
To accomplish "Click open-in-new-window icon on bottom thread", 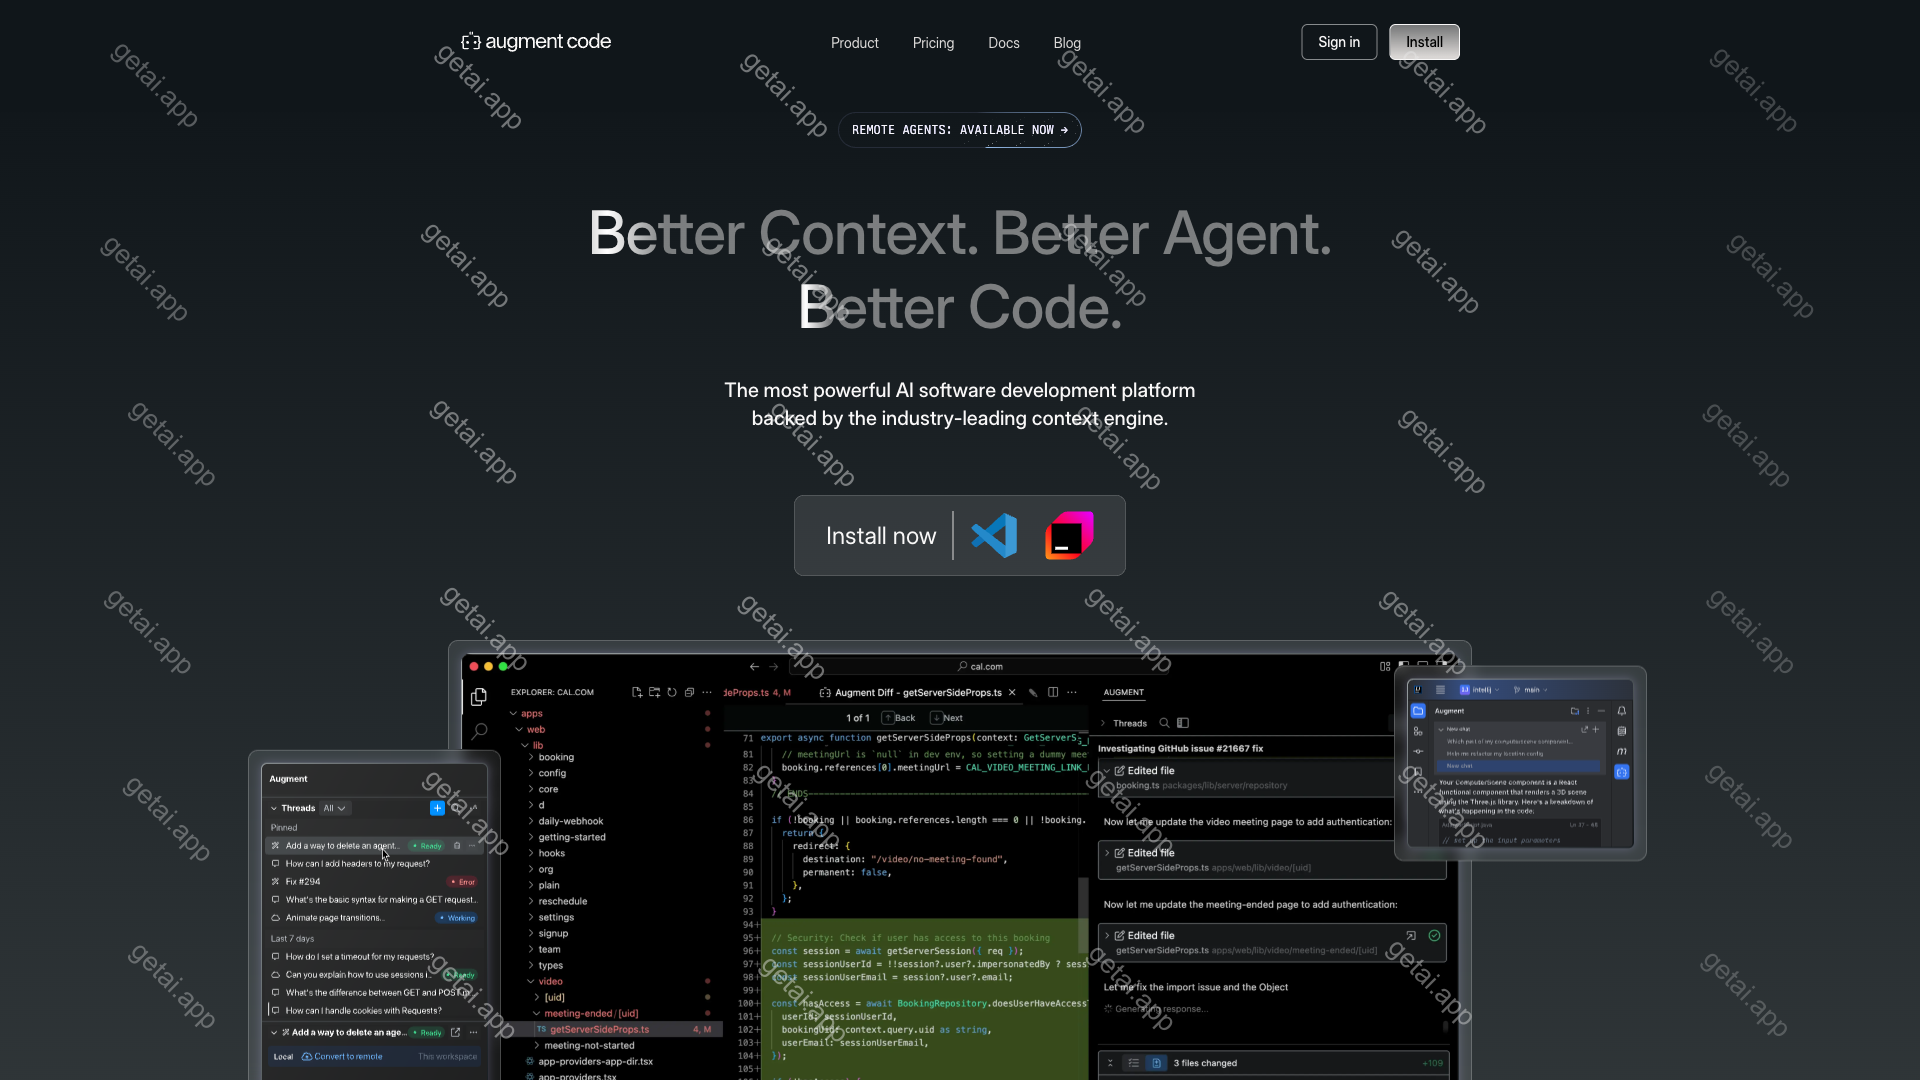I will pos(455,1032).
